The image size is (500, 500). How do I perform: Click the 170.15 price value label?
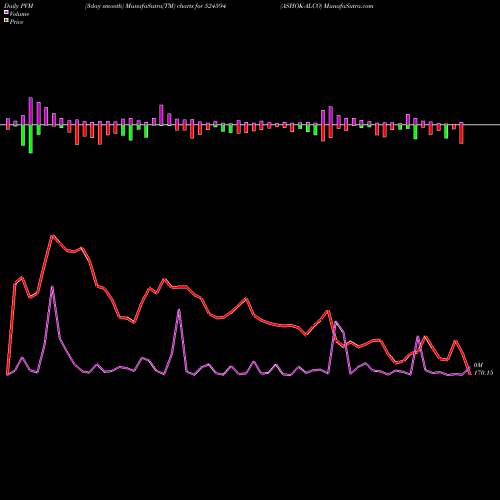483,373
